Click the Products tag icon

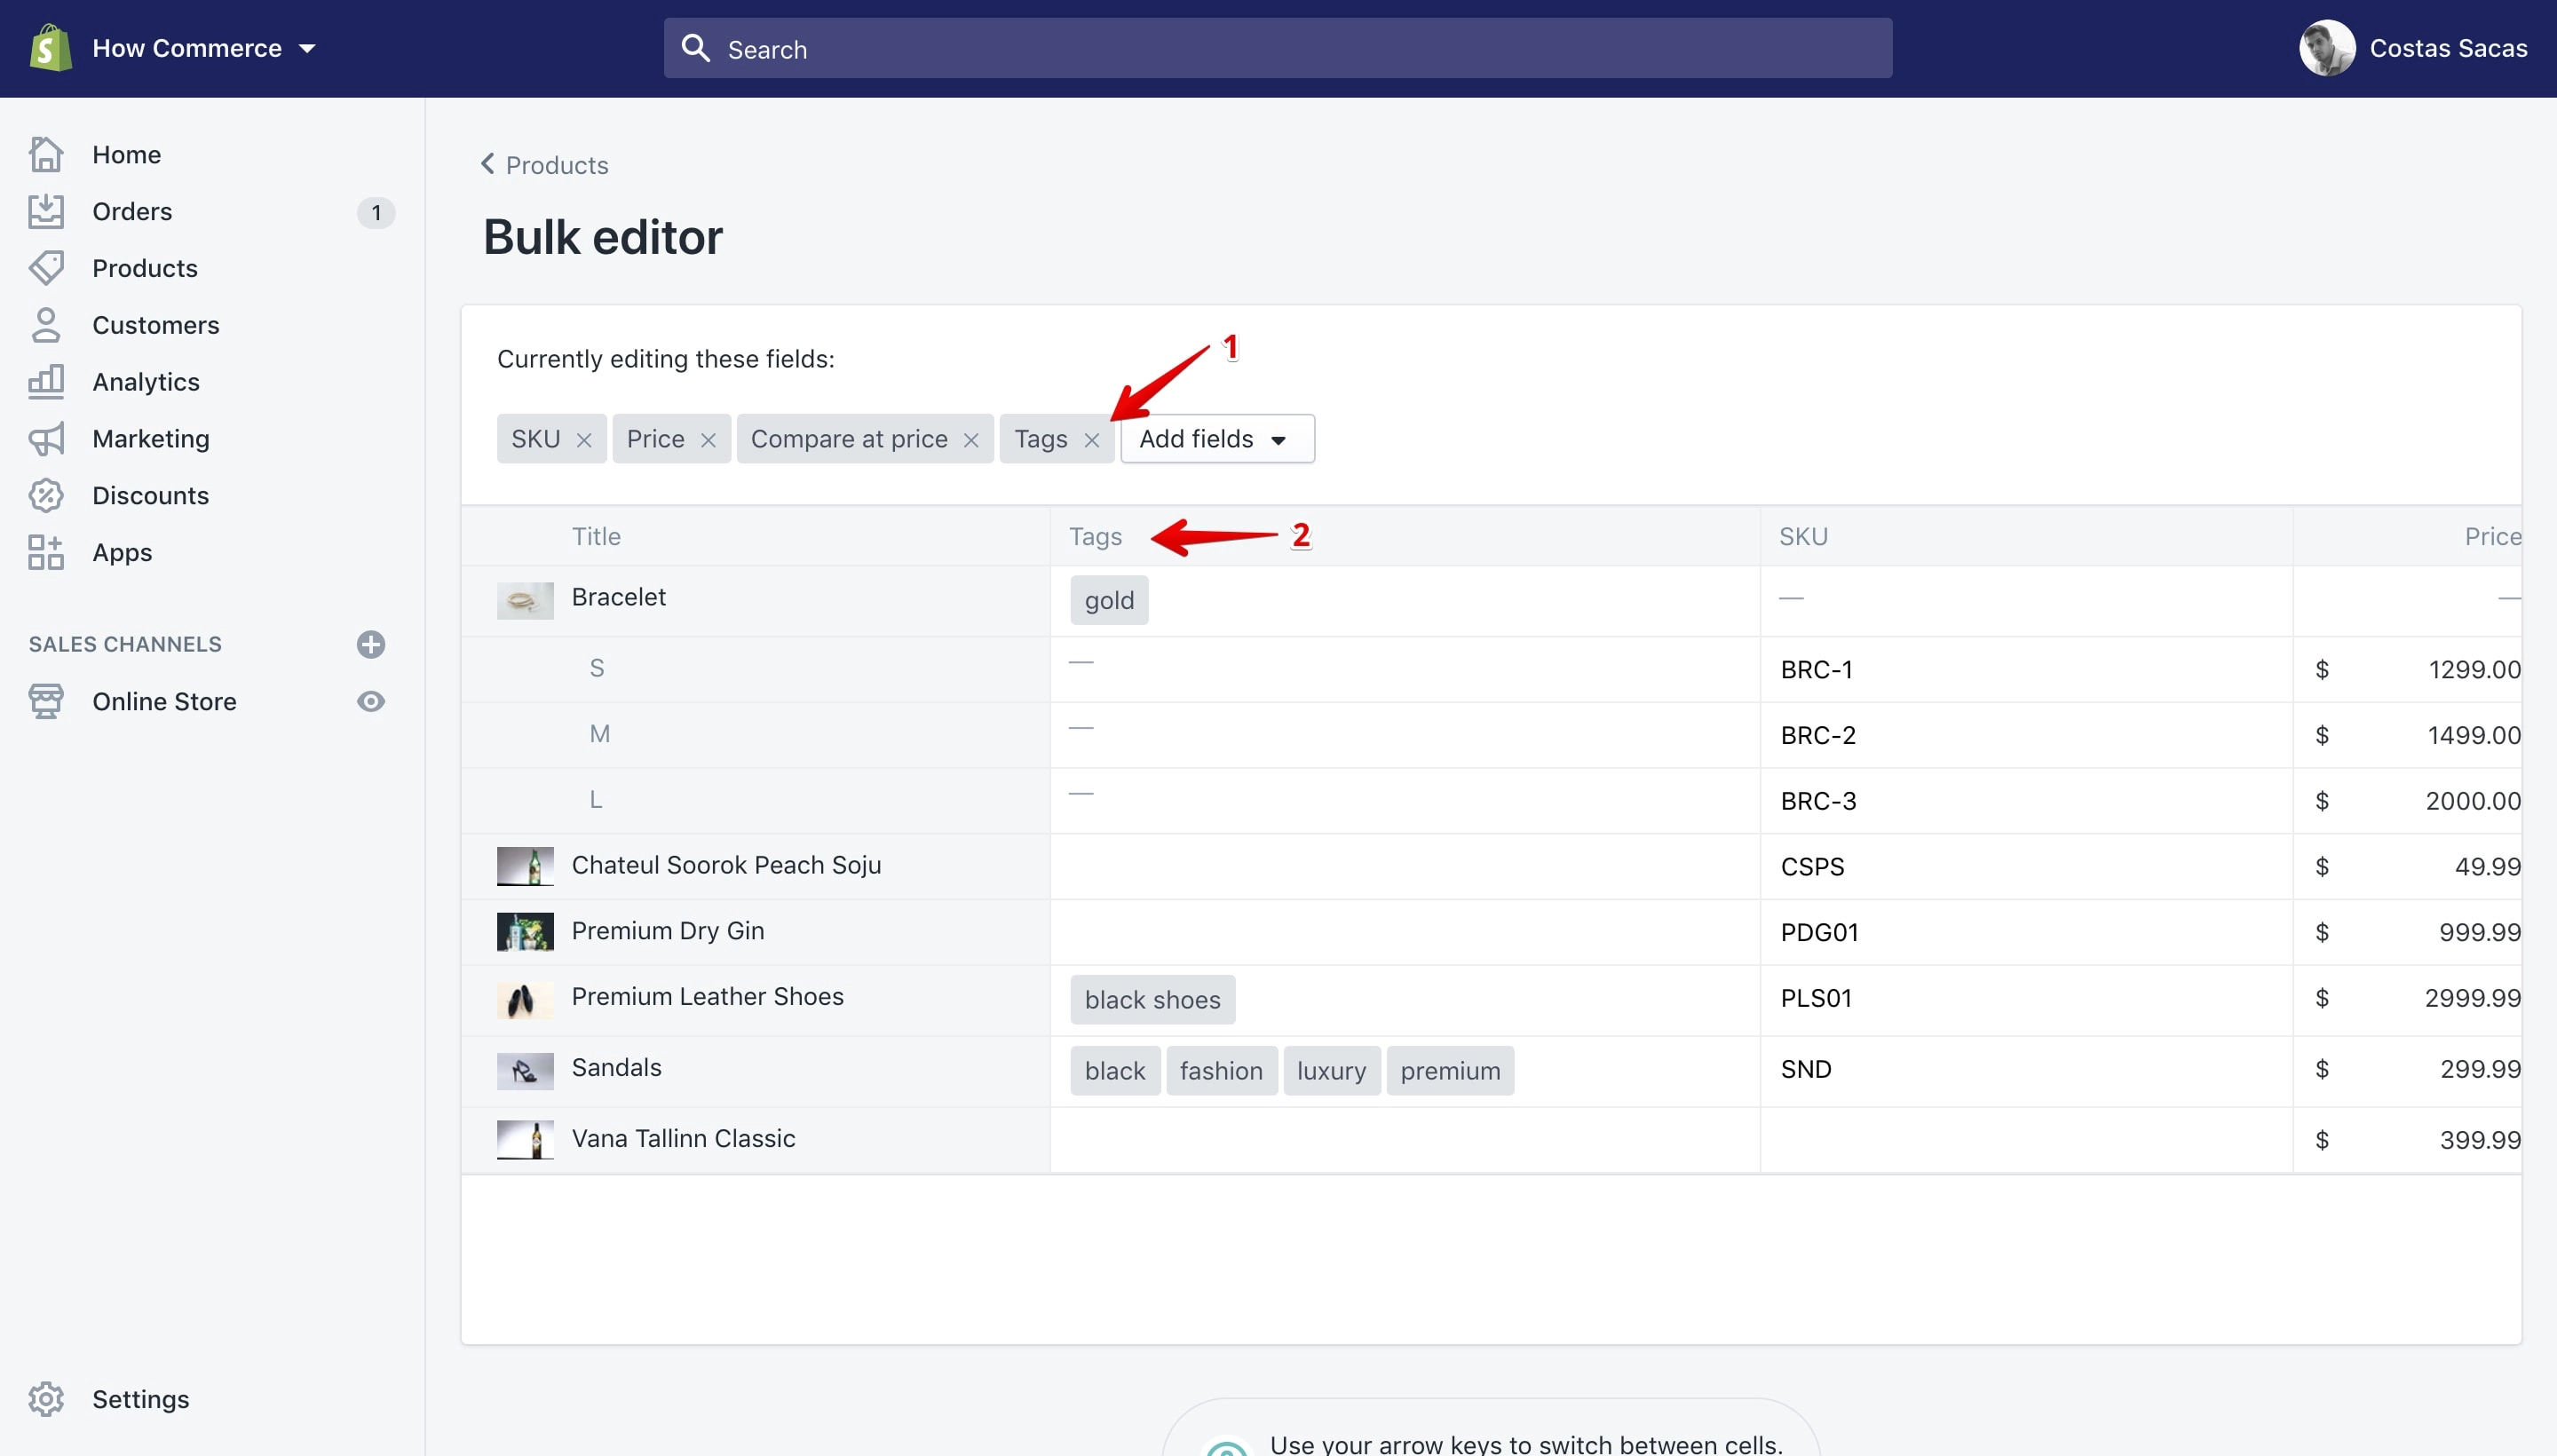[46, 268]
